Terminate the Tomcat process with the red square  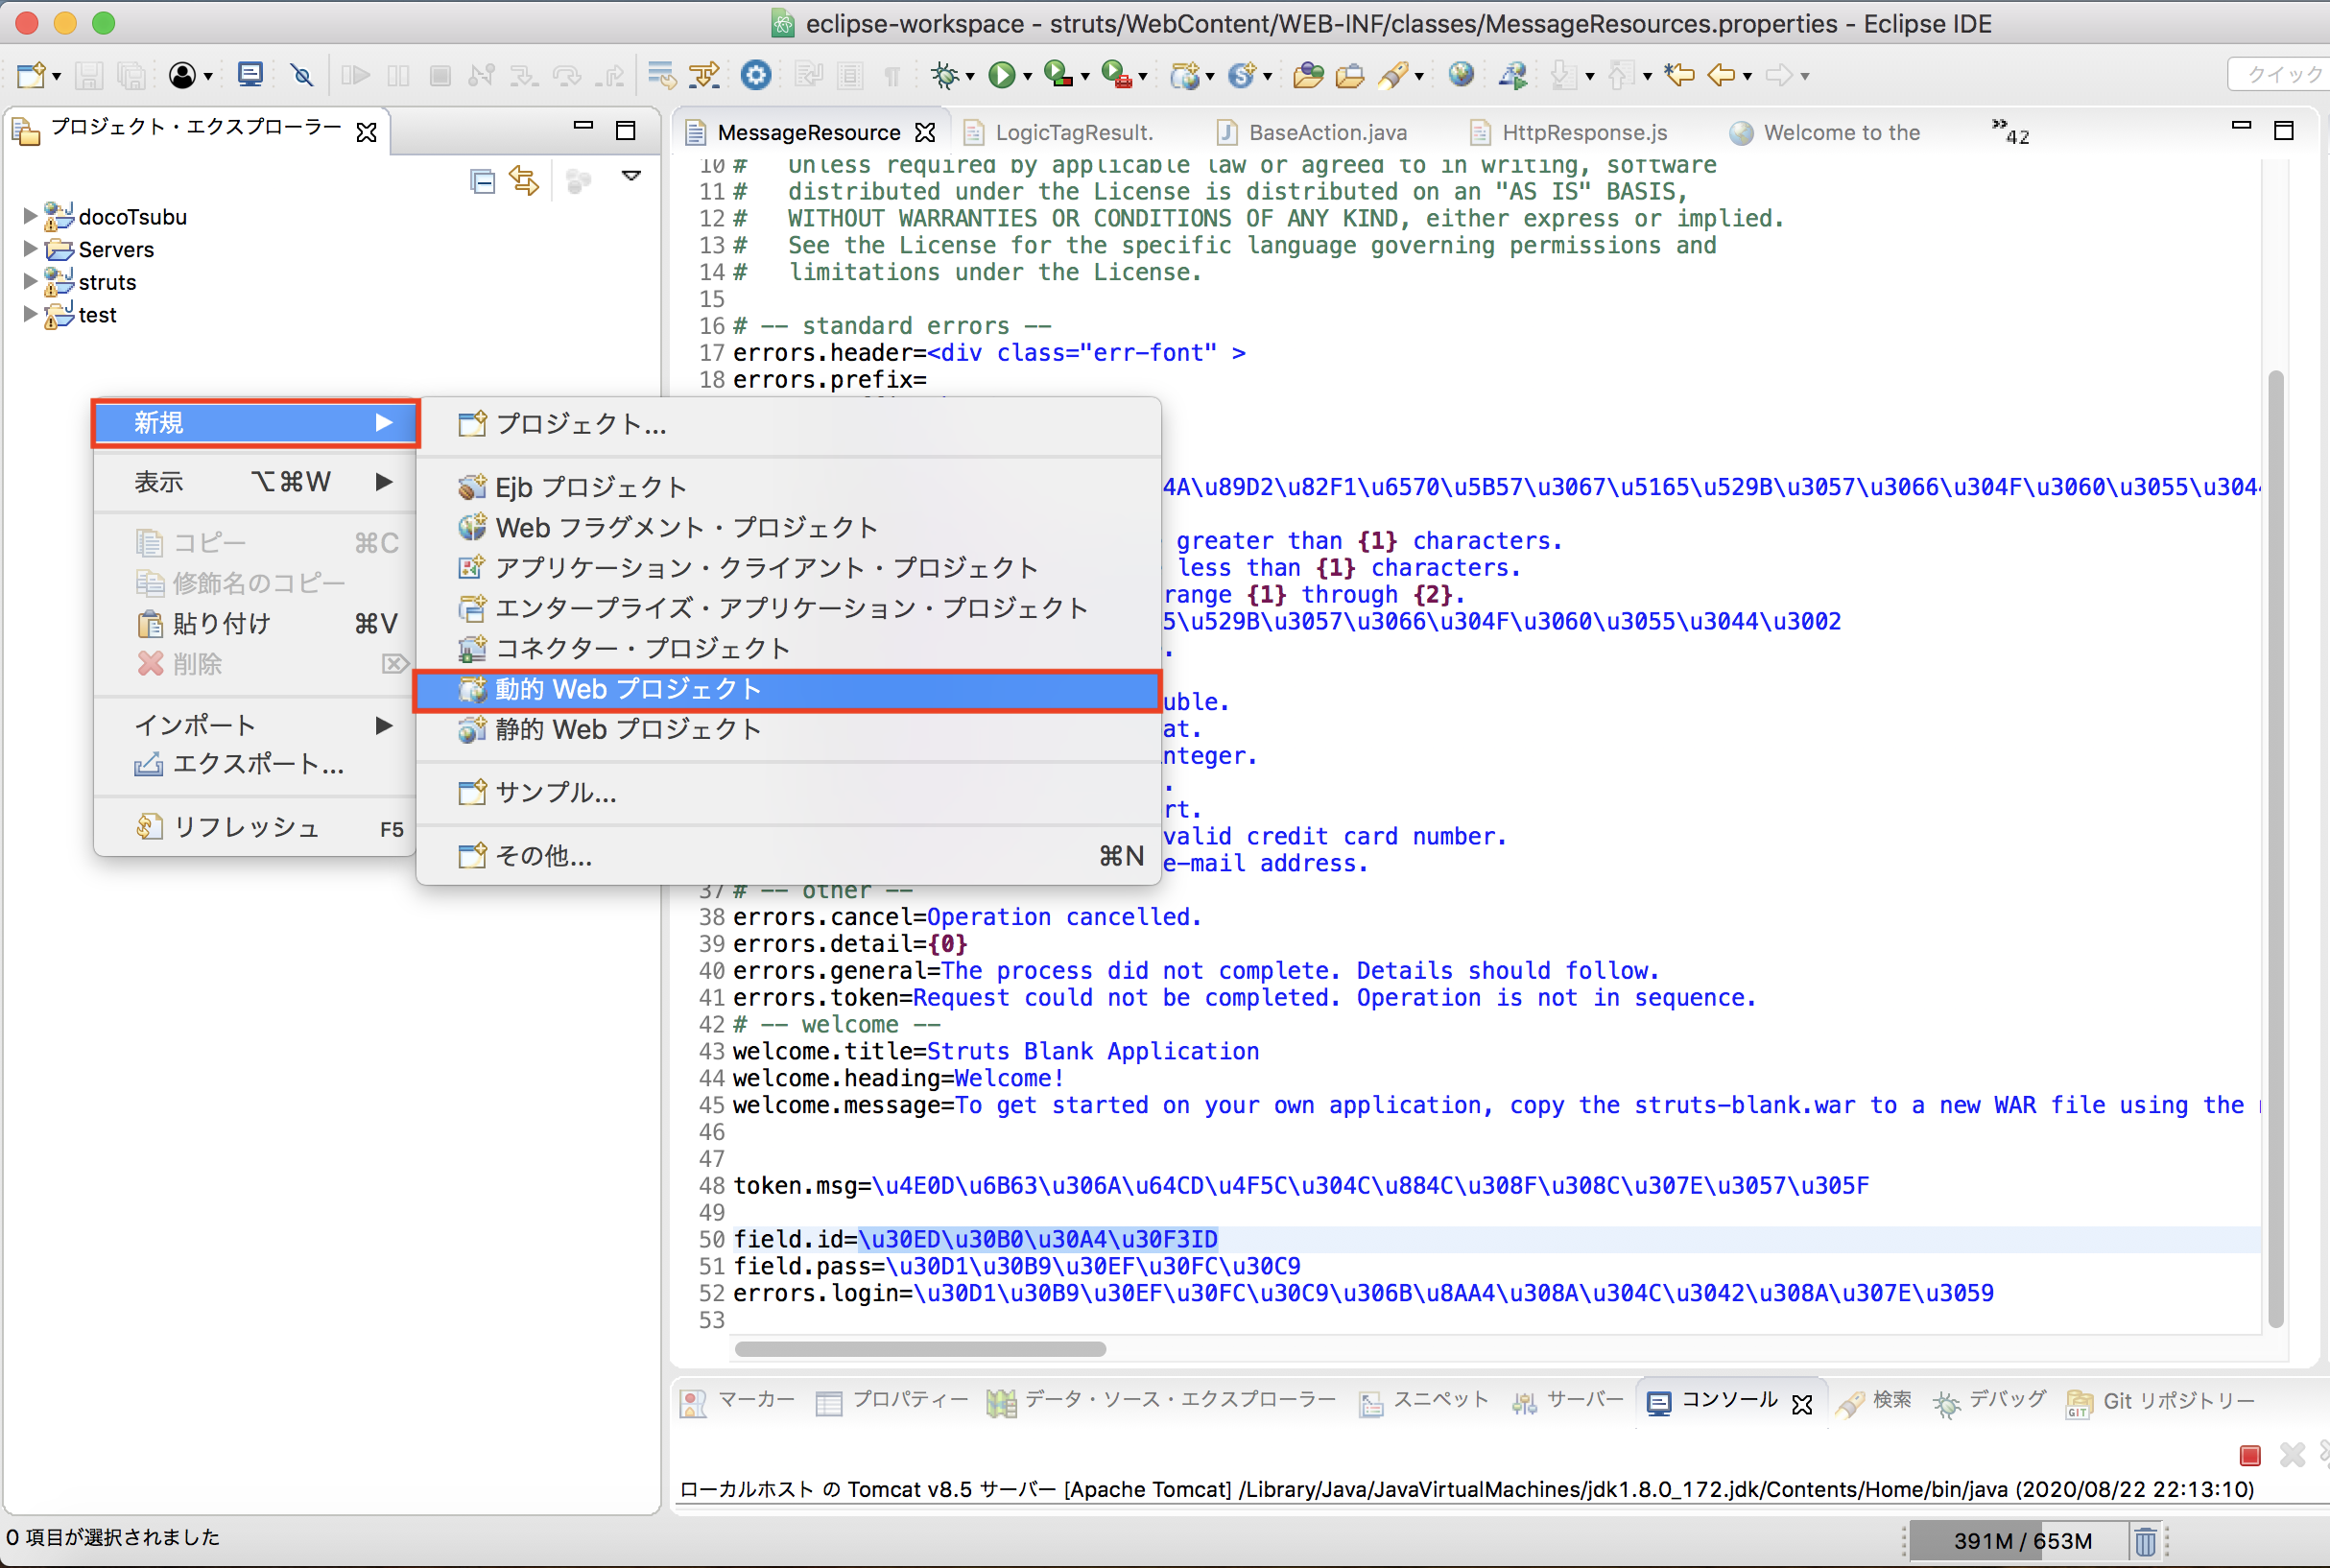coord(2249,1456)
